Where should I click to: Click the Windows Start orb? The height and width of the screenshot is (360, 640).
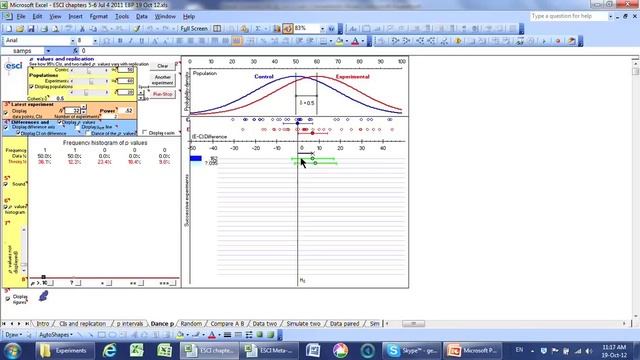click(13, 351)
